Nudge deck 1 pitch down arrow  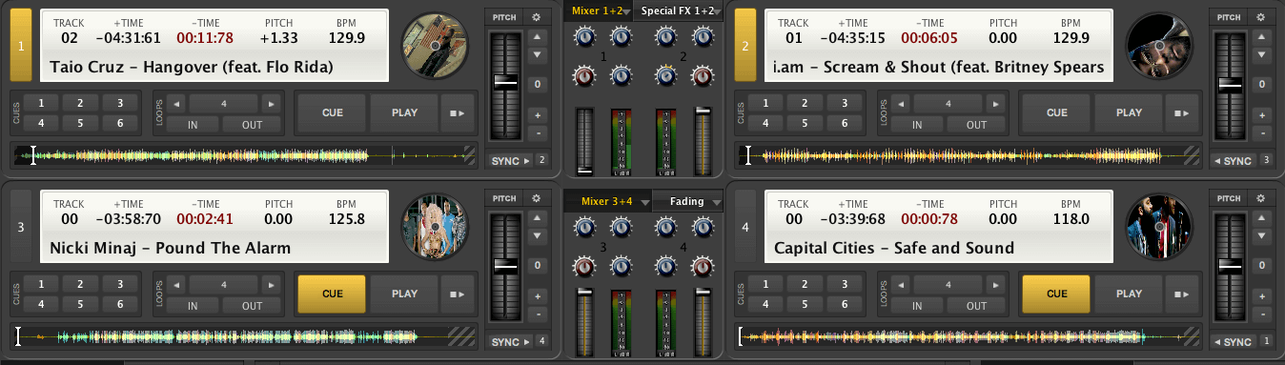pyautogui.click(x=537, y=55)
